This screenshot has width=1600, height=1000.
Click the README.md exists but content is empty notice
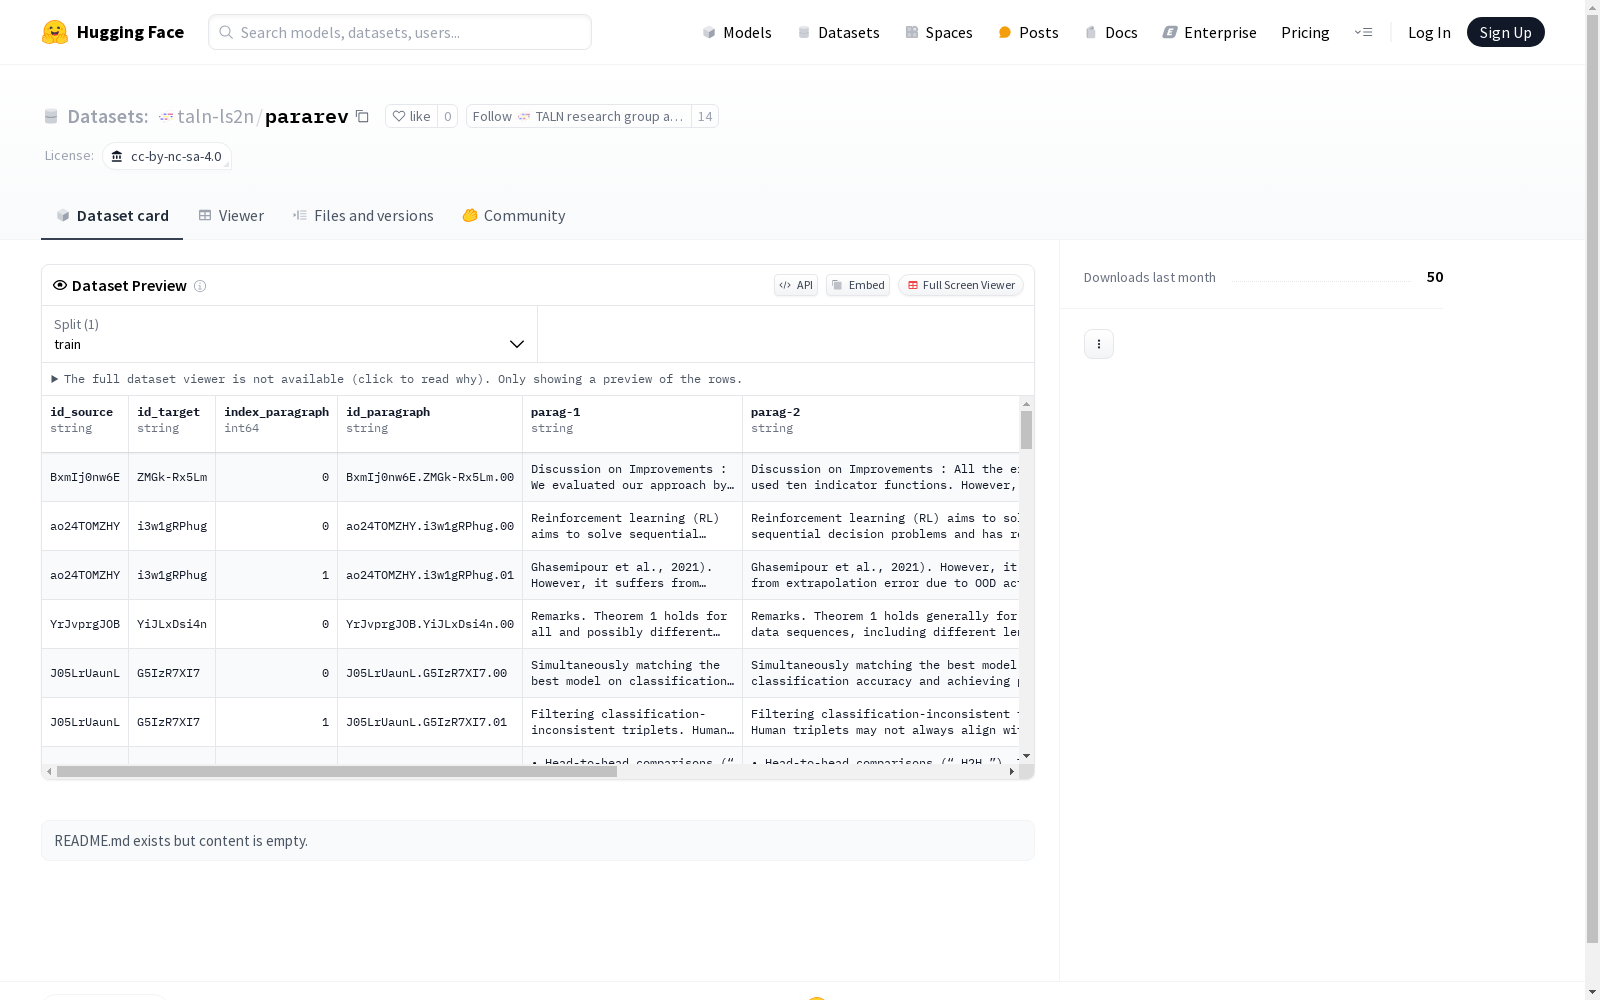(x=538, y=841)
